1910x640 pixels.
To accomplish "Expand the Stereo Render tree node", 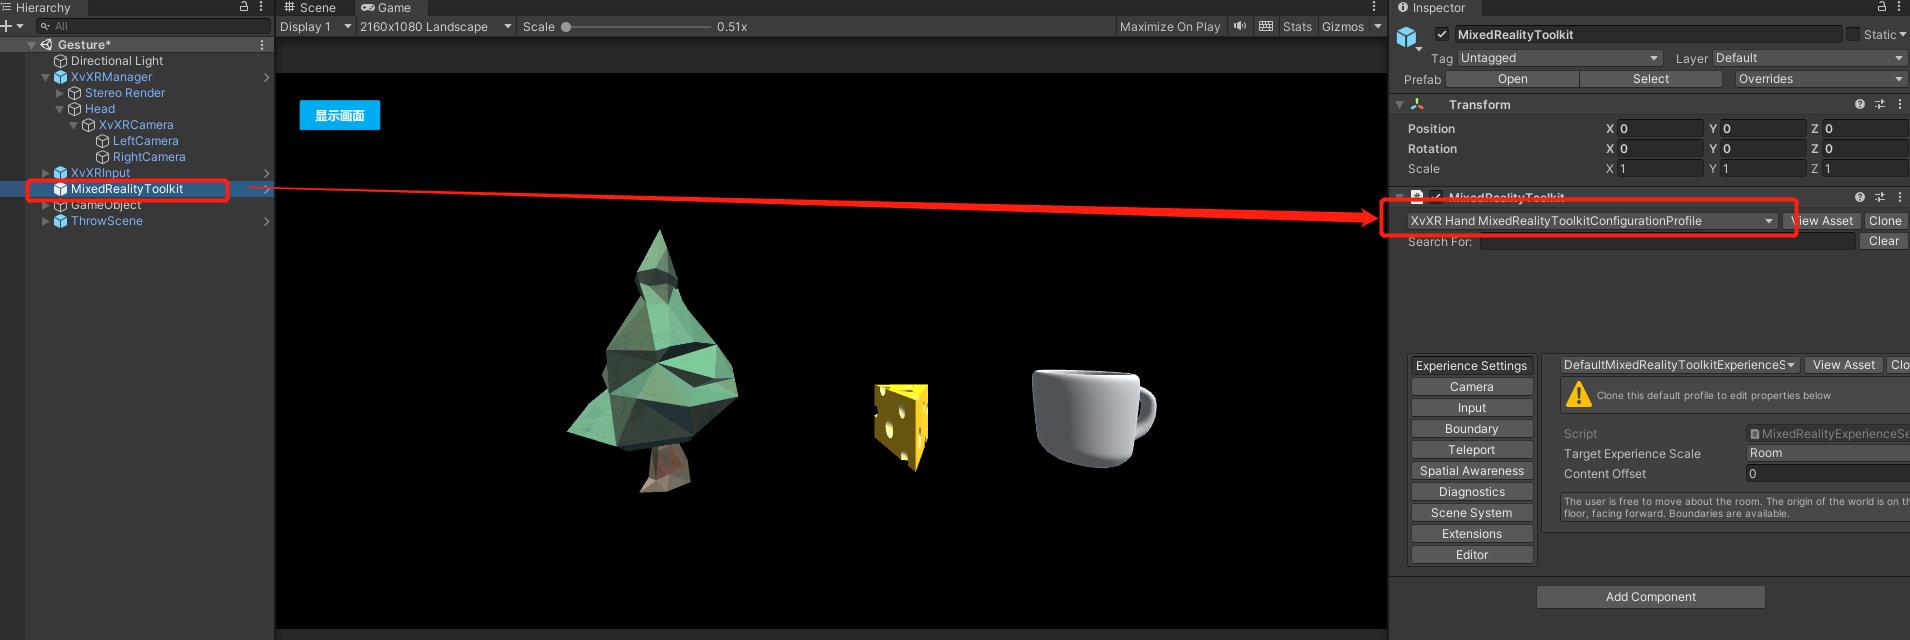I will tap(59, 93).
